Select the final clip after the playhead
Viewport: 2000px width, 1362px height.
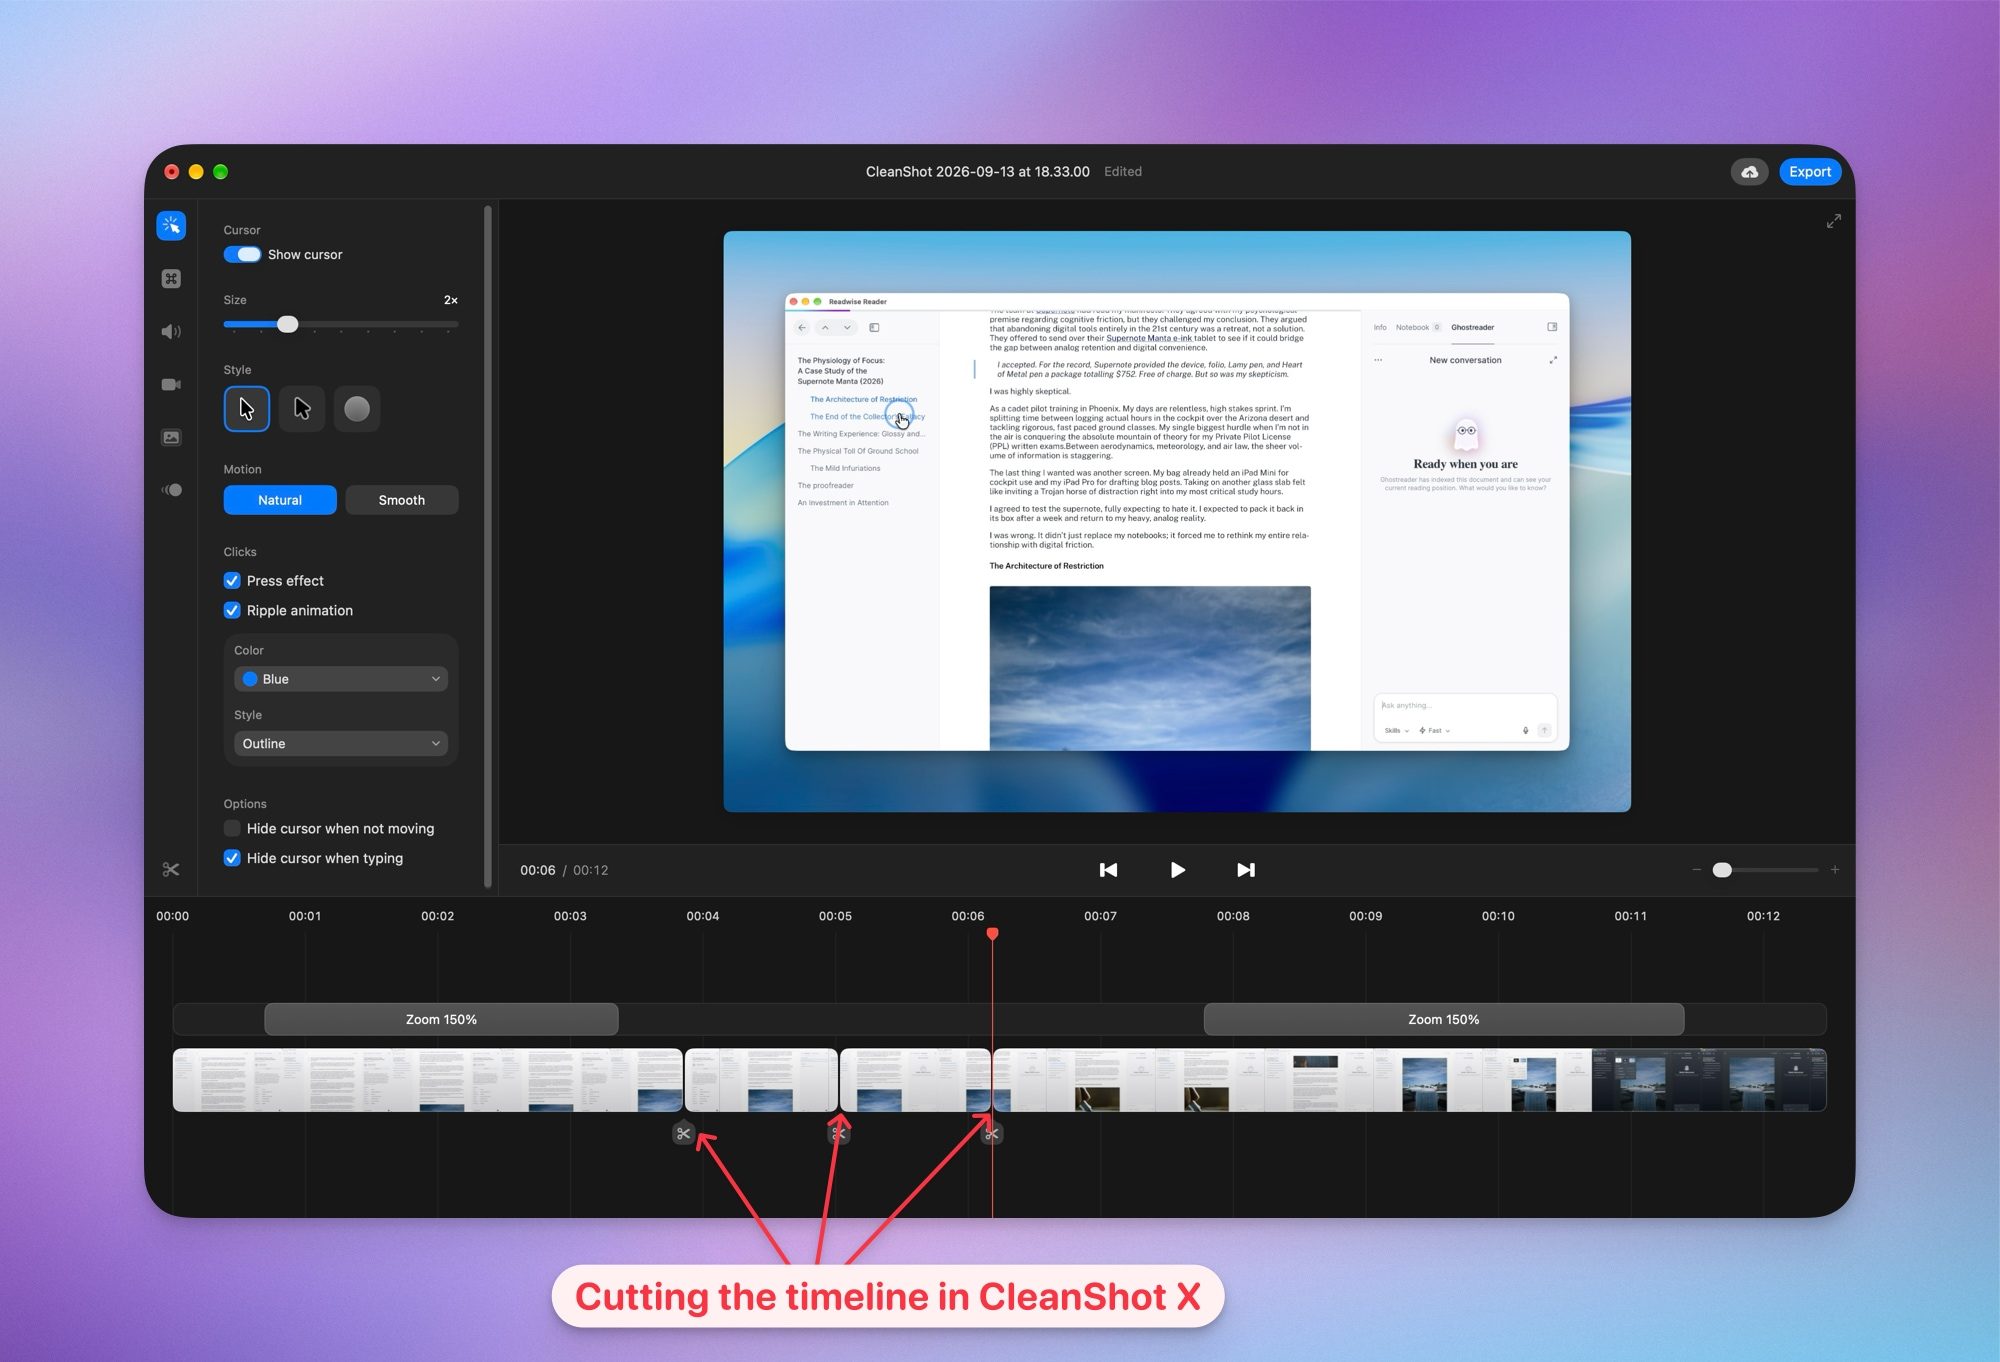pos(1410,1080)
